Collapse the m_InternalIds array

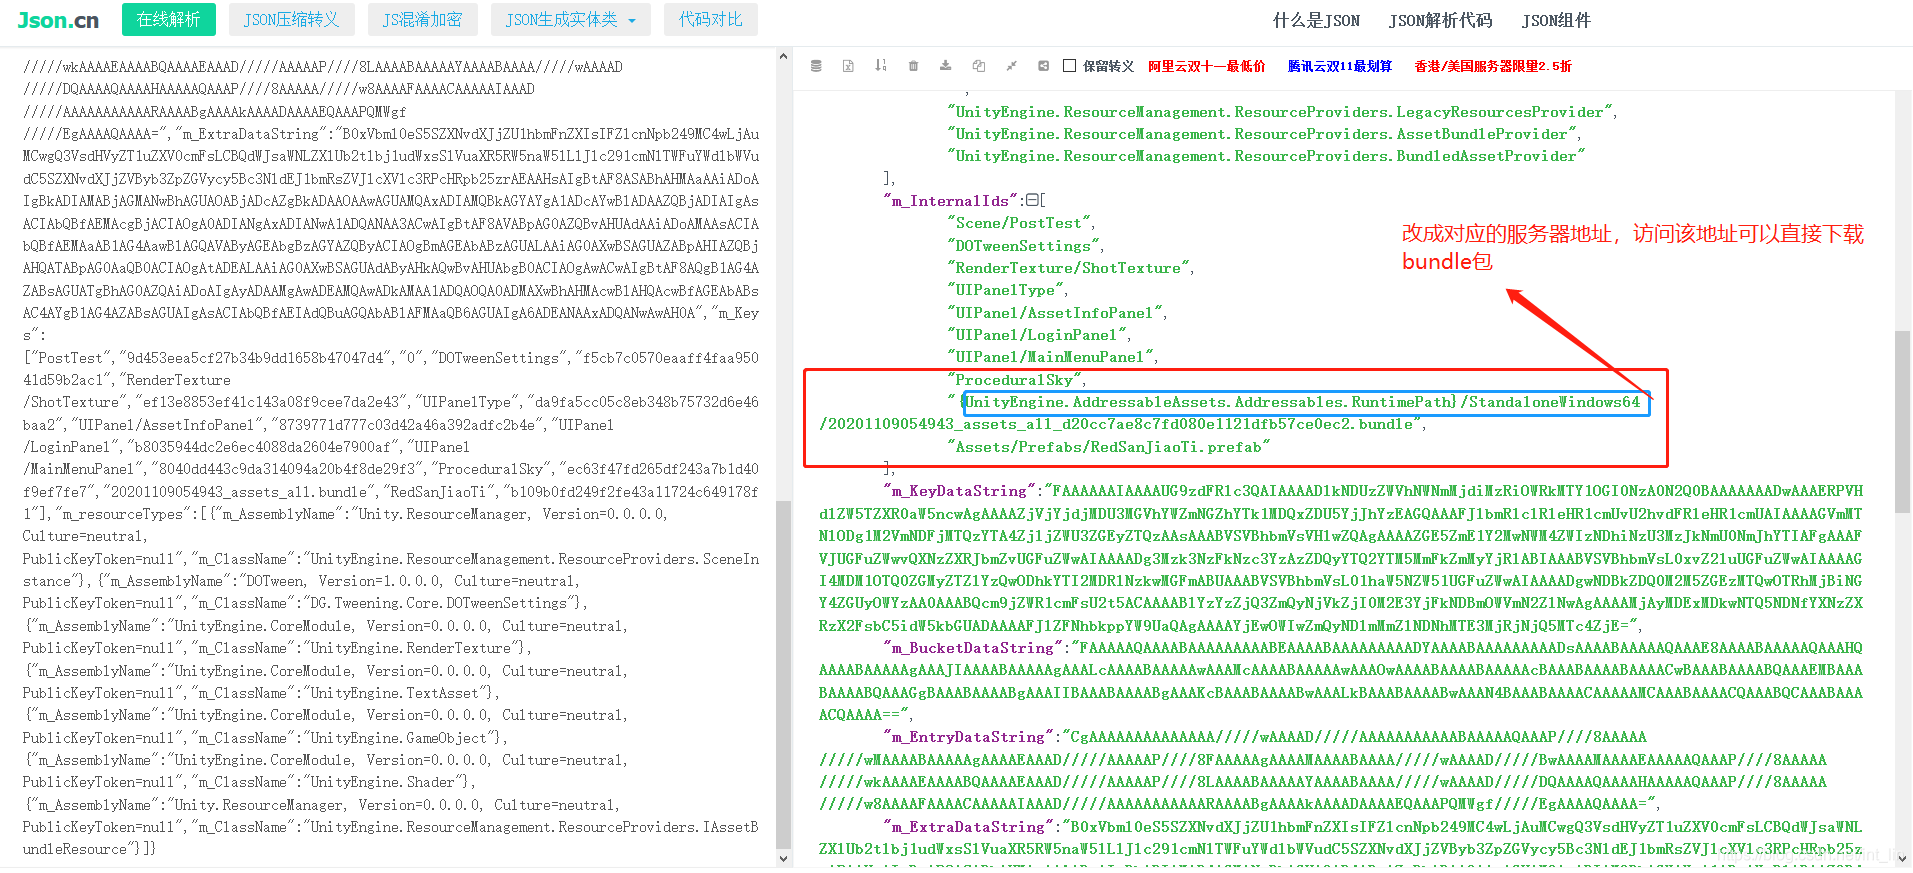click(1032, 200)
